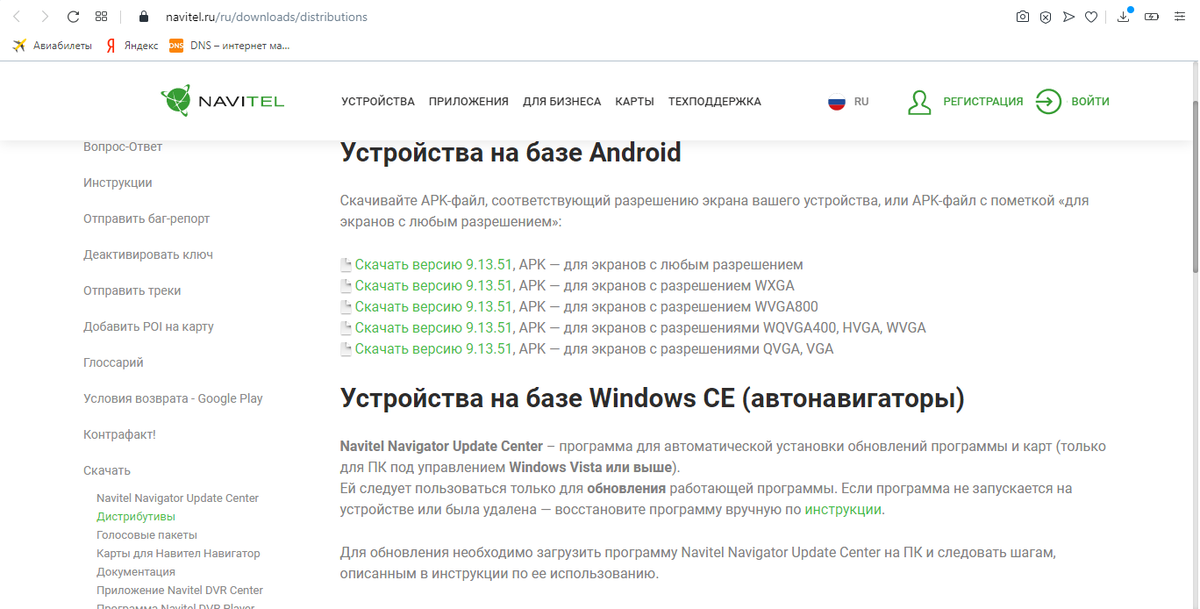The image size is (1200, 609).
Task: Select Скачать in the sidebar
Action: point(107,471)
